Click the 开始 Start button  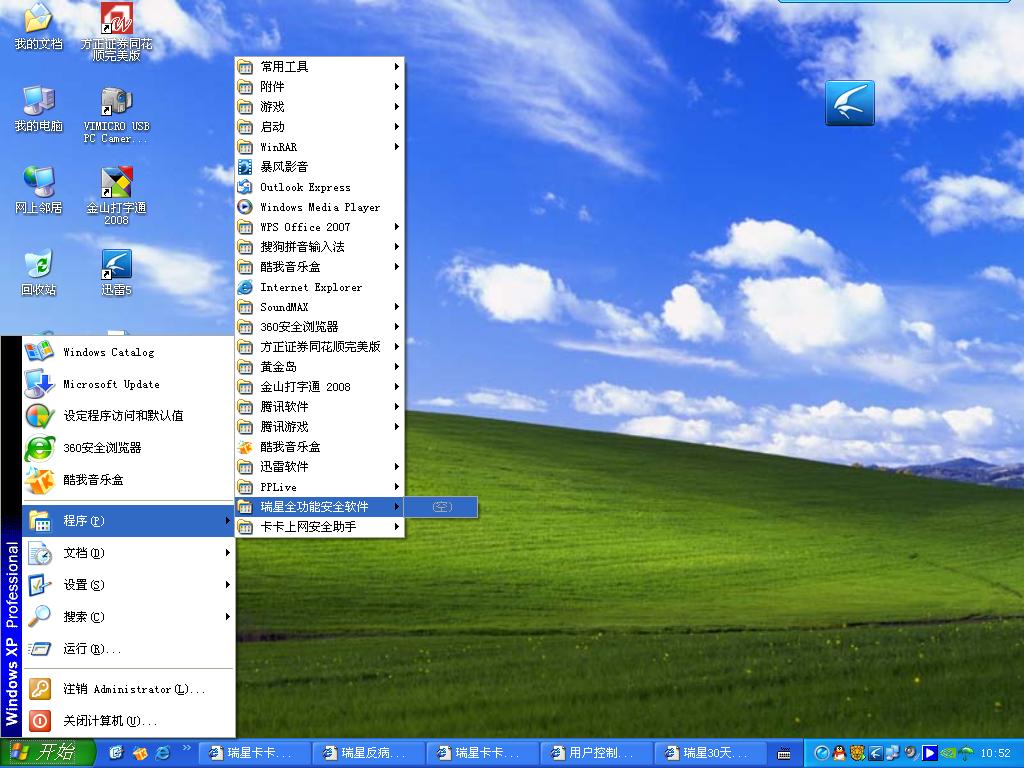point(48,753)
